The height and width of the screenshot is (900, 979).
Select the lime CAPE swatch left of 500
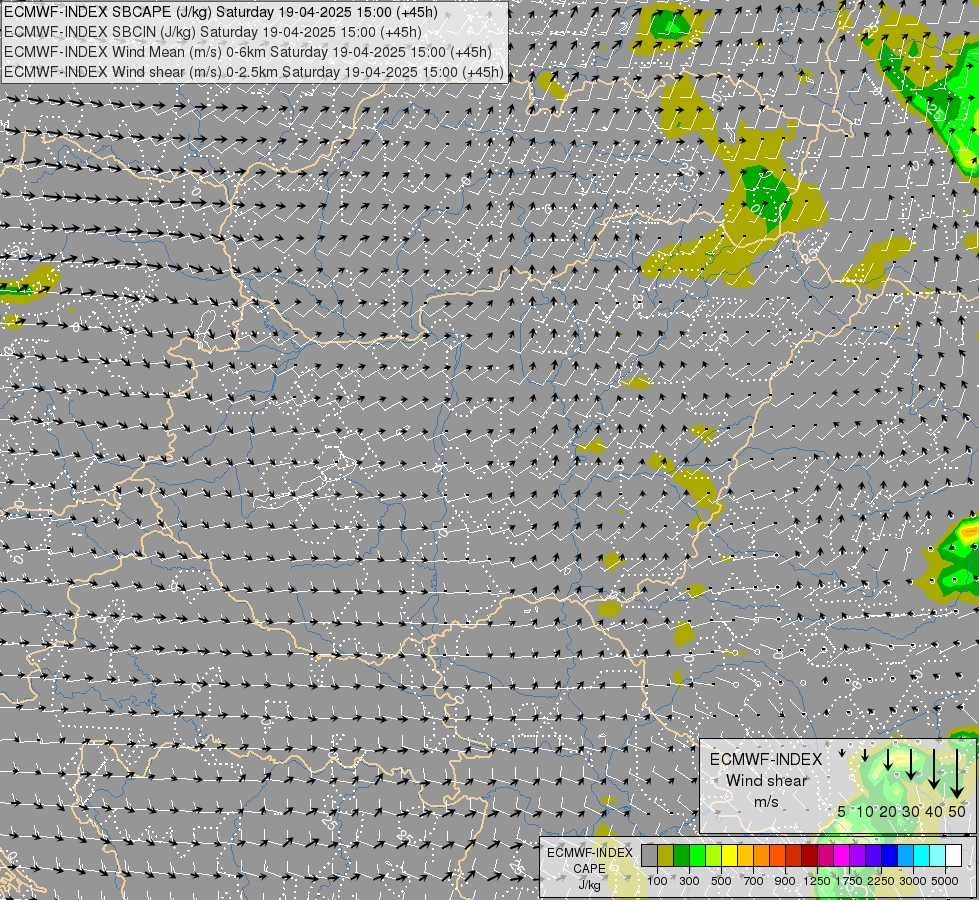pyautogui.click(x=714, y=855)
